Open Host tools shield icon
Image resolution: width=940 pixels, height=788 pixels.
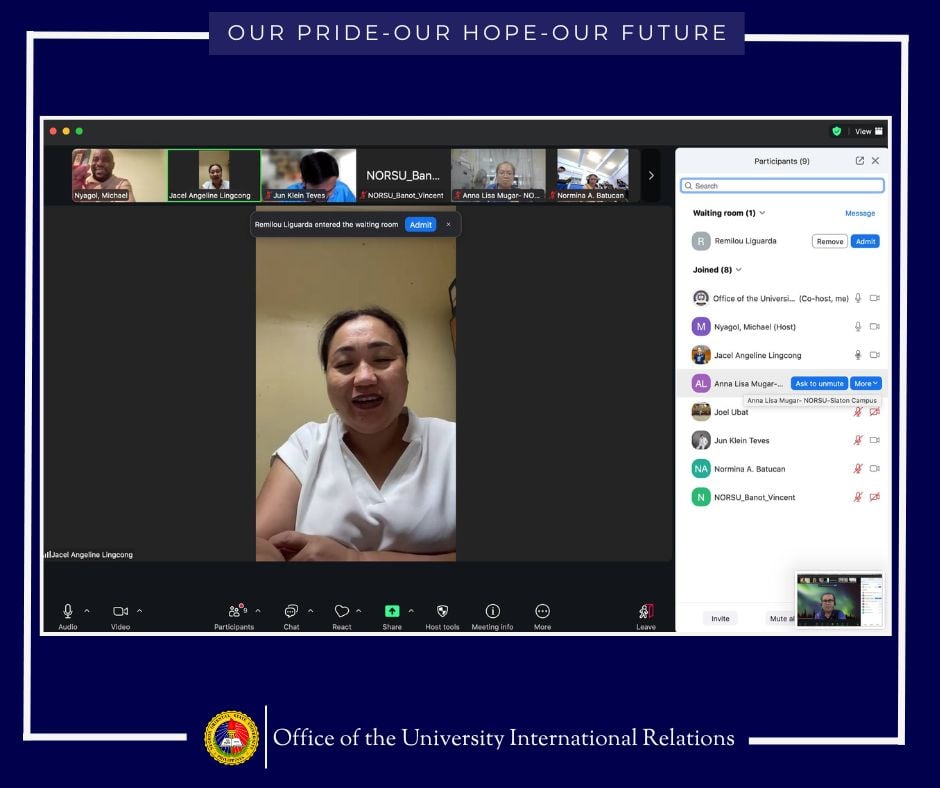pos(443,611)
